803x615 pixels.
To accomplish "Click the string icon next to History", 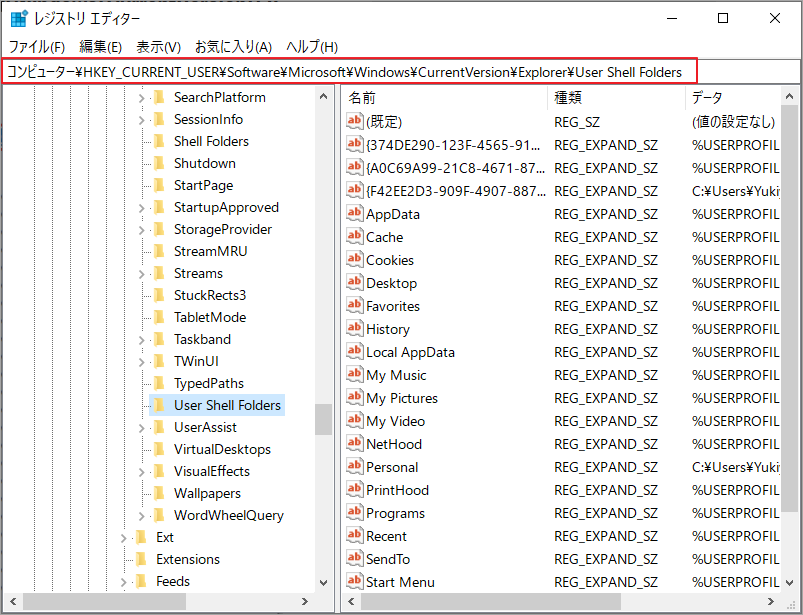I will [x=354, y=329].
